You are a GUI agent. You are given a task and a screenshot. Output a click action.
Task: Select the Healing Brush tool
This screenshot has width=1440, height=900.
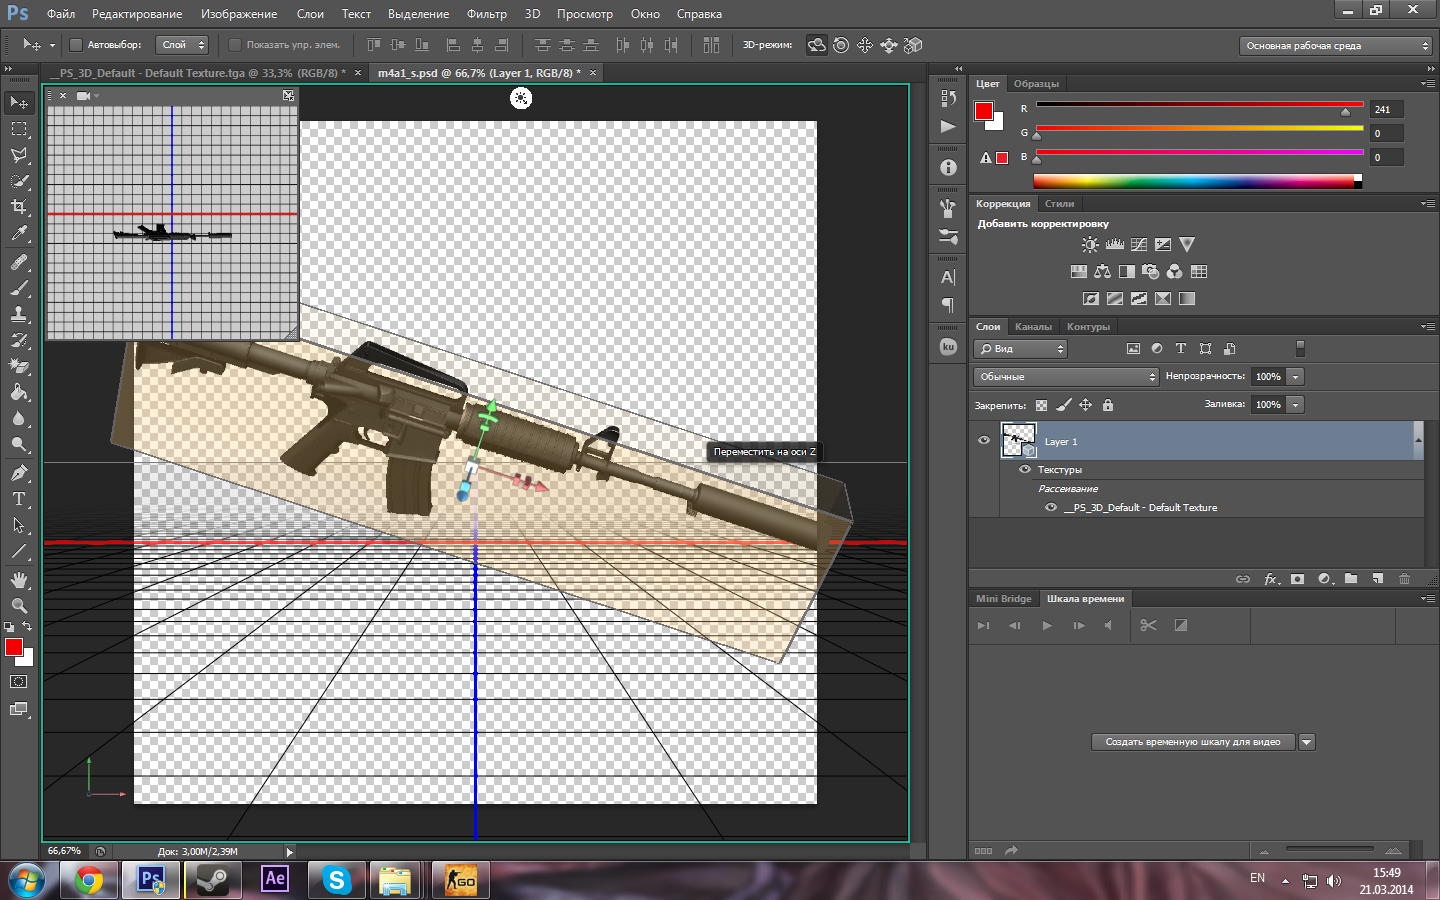[x=19, y=262]
